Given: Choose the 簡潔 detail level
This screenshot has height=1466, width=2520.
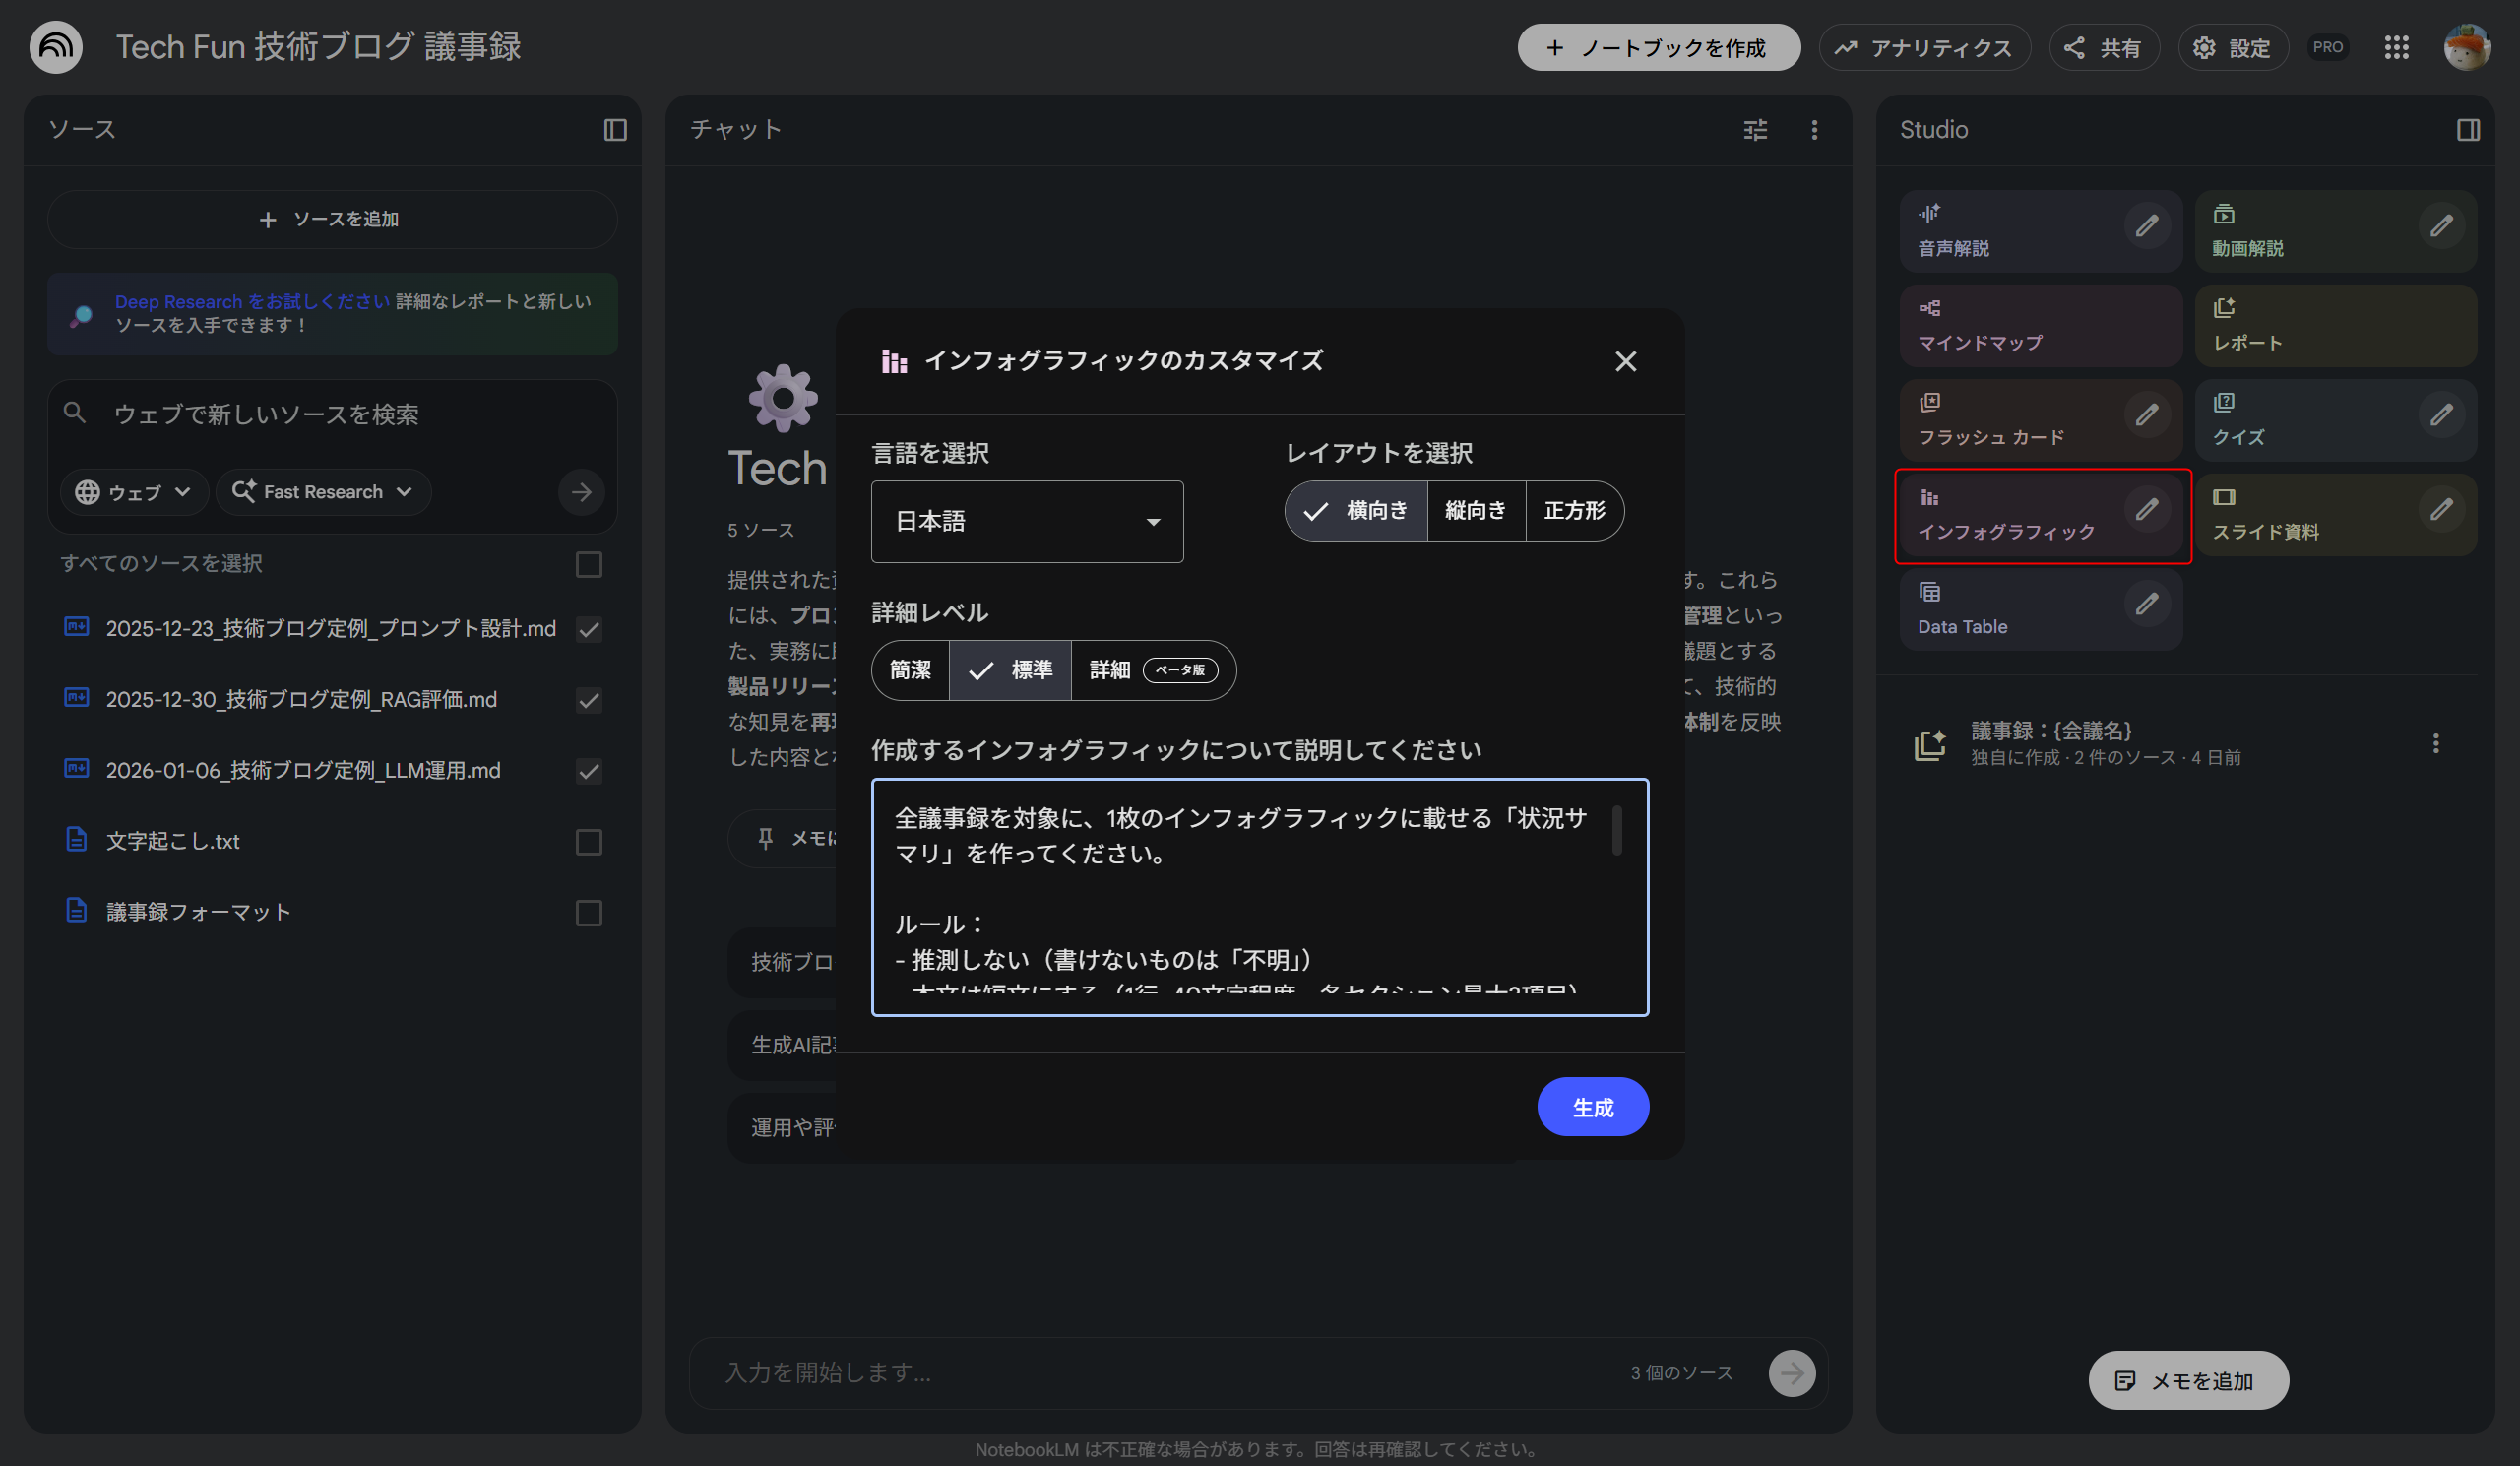Looking at the screenshot, I should point(910,670).
